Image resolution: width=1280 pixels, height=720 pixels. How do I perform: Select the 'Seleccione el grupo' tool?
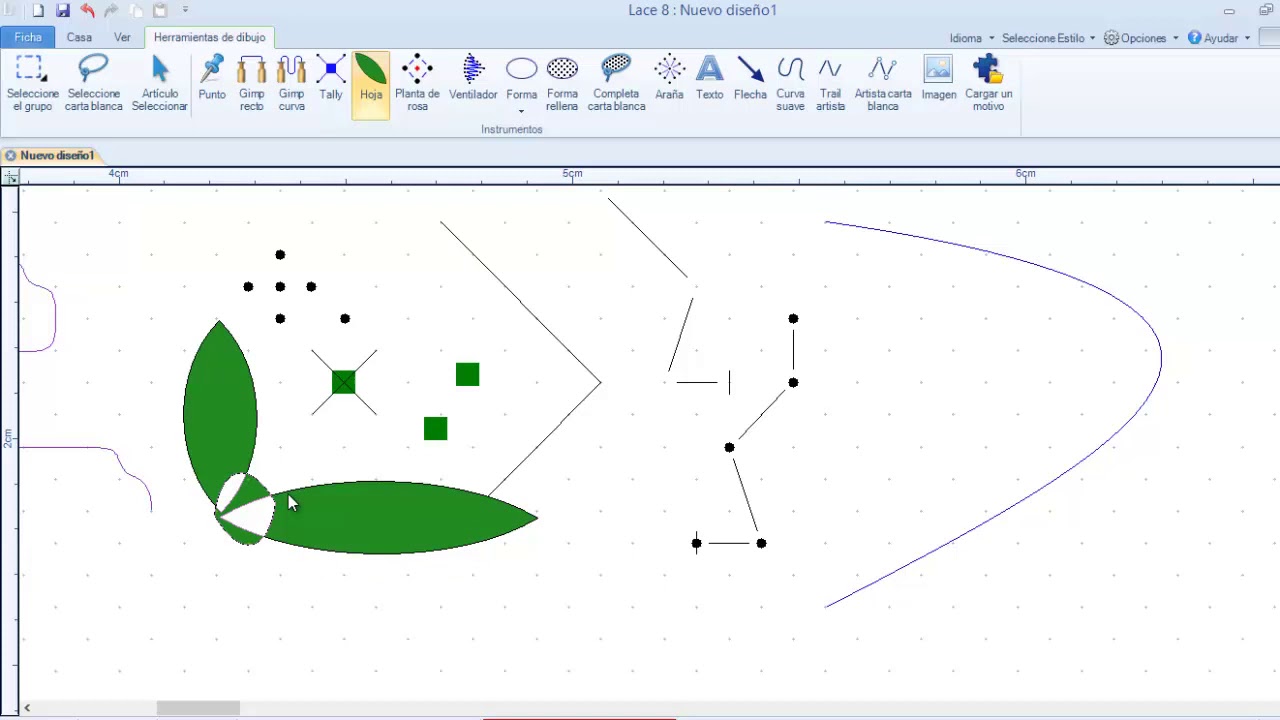click(32, 84)
